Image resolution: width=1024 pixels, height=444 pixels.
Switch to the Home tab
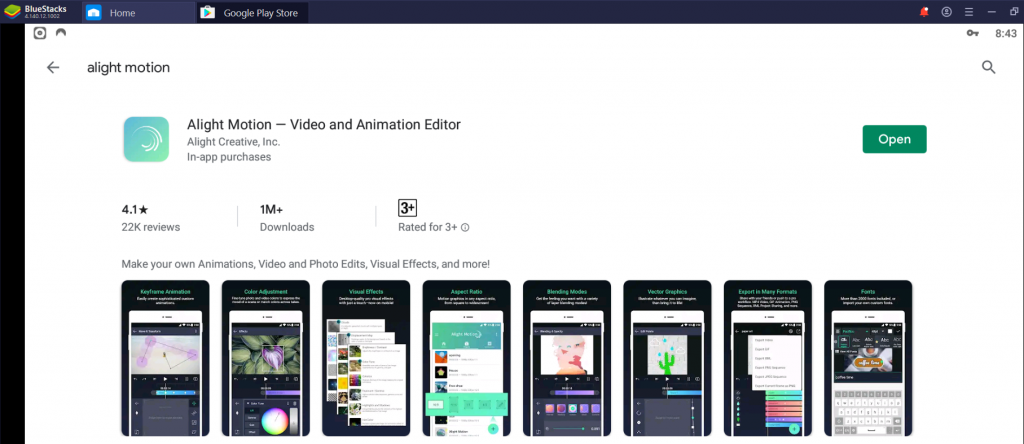tap(138, 12)
